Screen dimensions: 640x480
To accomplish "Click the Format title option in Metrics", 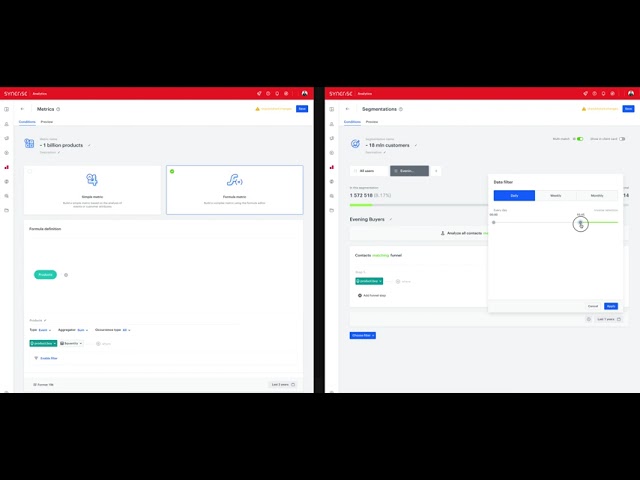I will [x=43, y=384].
